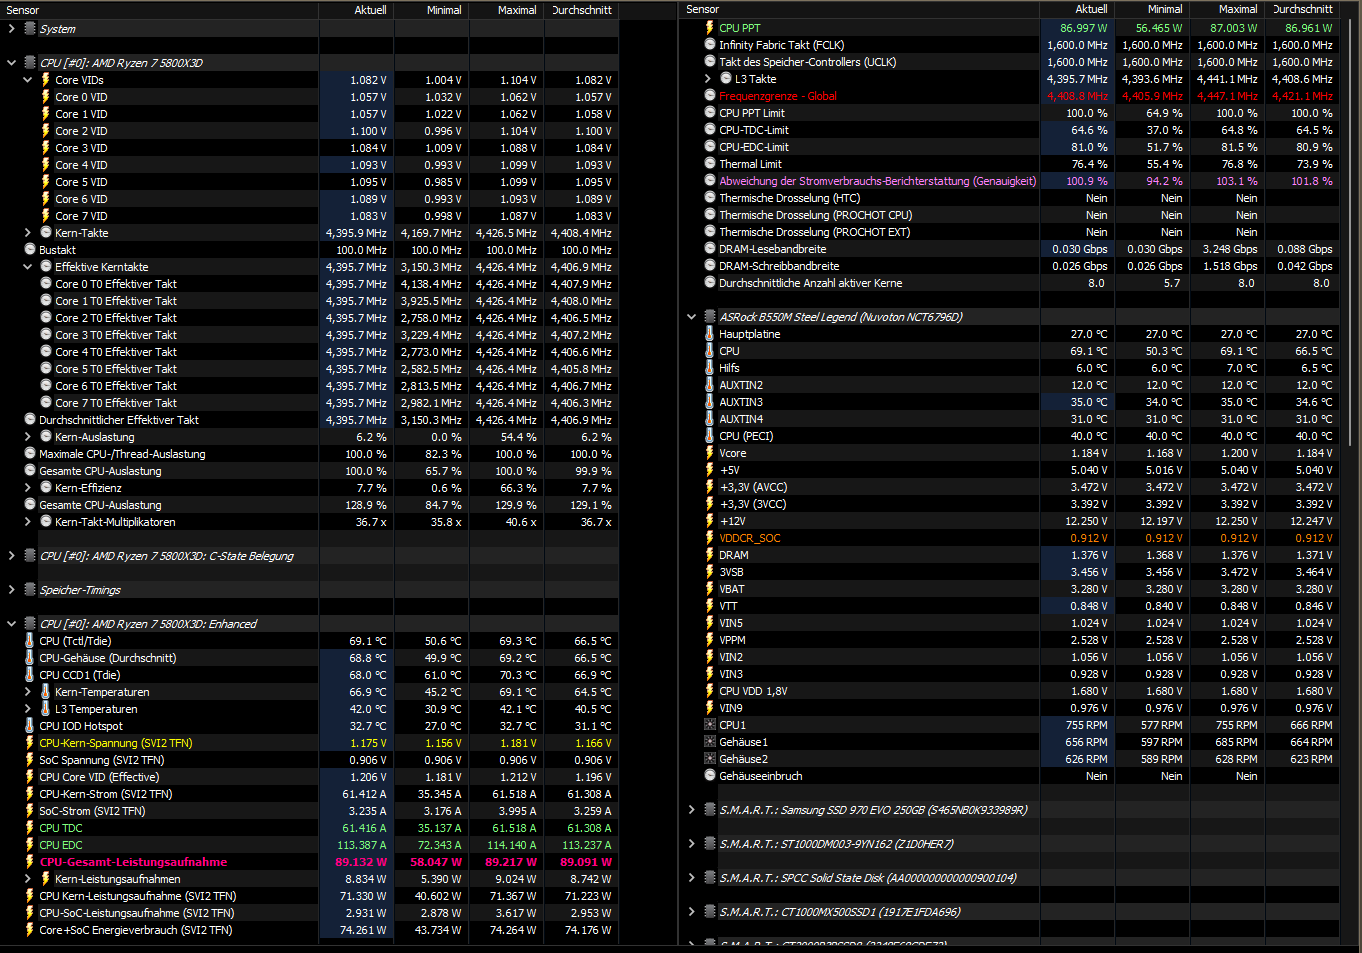
Task: Collapse the Effektive Kerntakte subtree
Action: [x=28, y=267]
